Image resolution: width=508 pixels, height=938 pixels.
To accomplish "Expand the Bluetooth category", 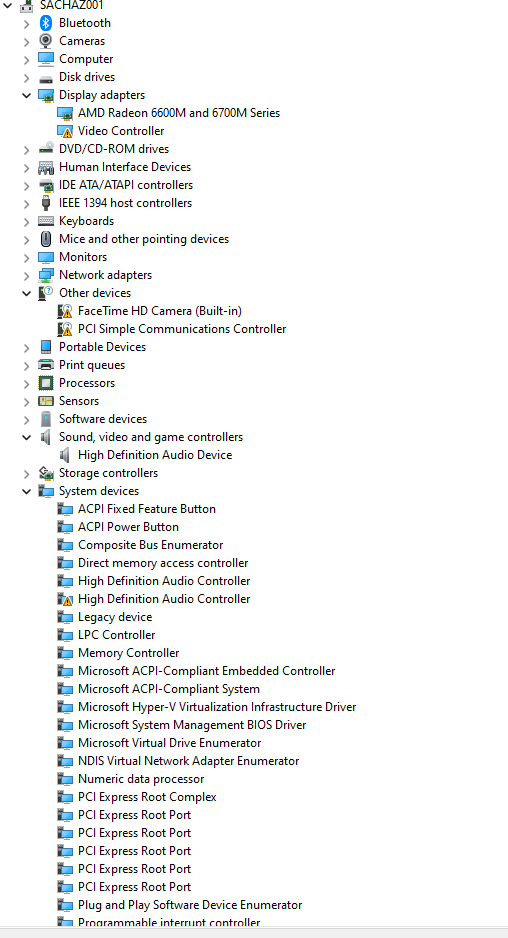I will (x=26, y=23).
